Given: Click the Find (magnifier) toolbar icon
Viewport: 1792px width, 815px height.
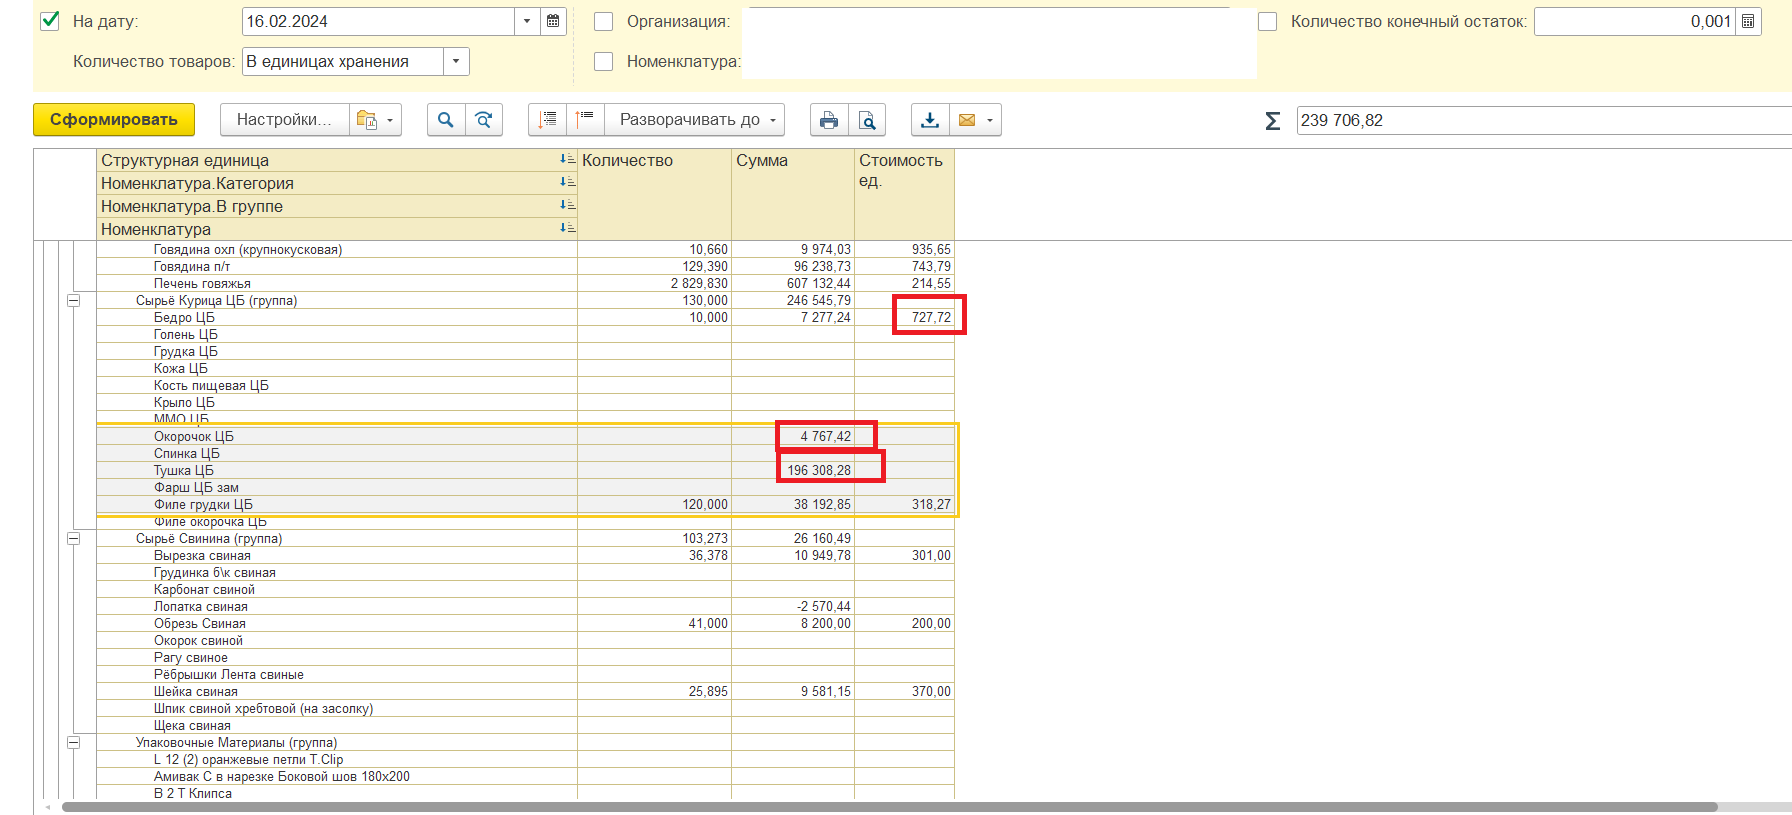Looking at the screenshot, I should point(445,120).
